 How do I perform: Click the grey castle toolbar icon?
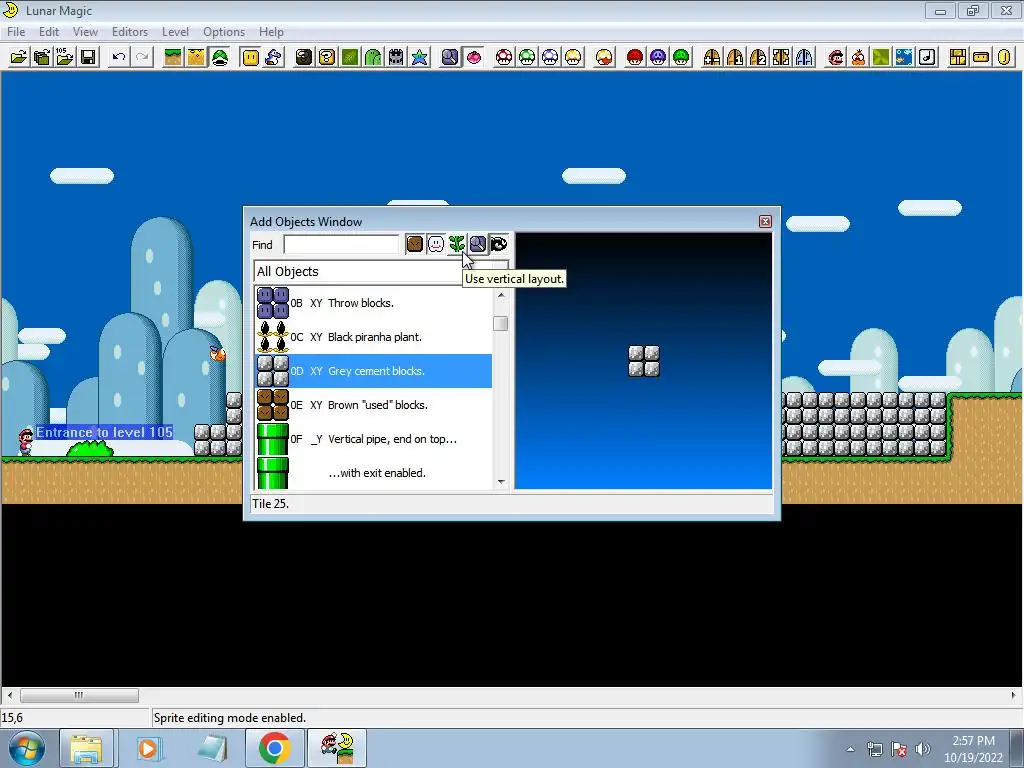pyautogui.click(x=396, y=57)
